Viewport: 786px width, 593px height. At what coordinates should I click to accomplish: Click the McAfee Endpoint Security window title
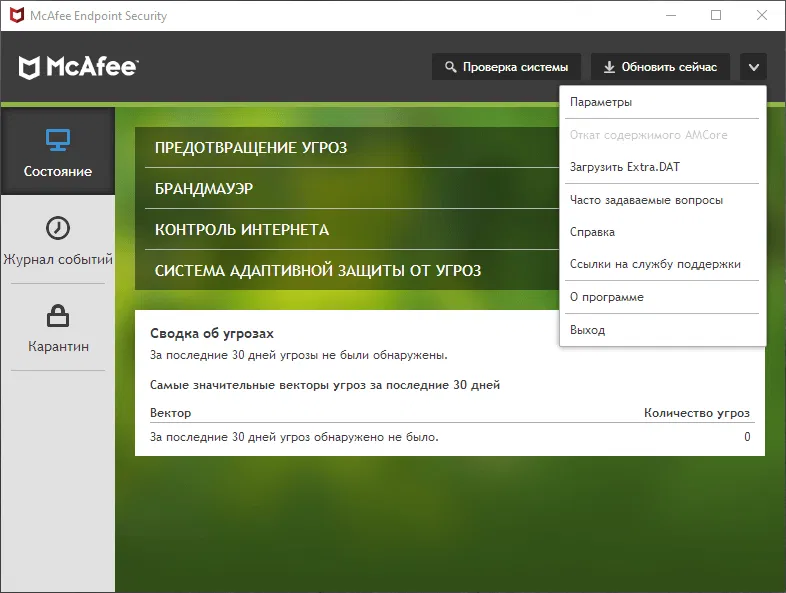point(98,16)
